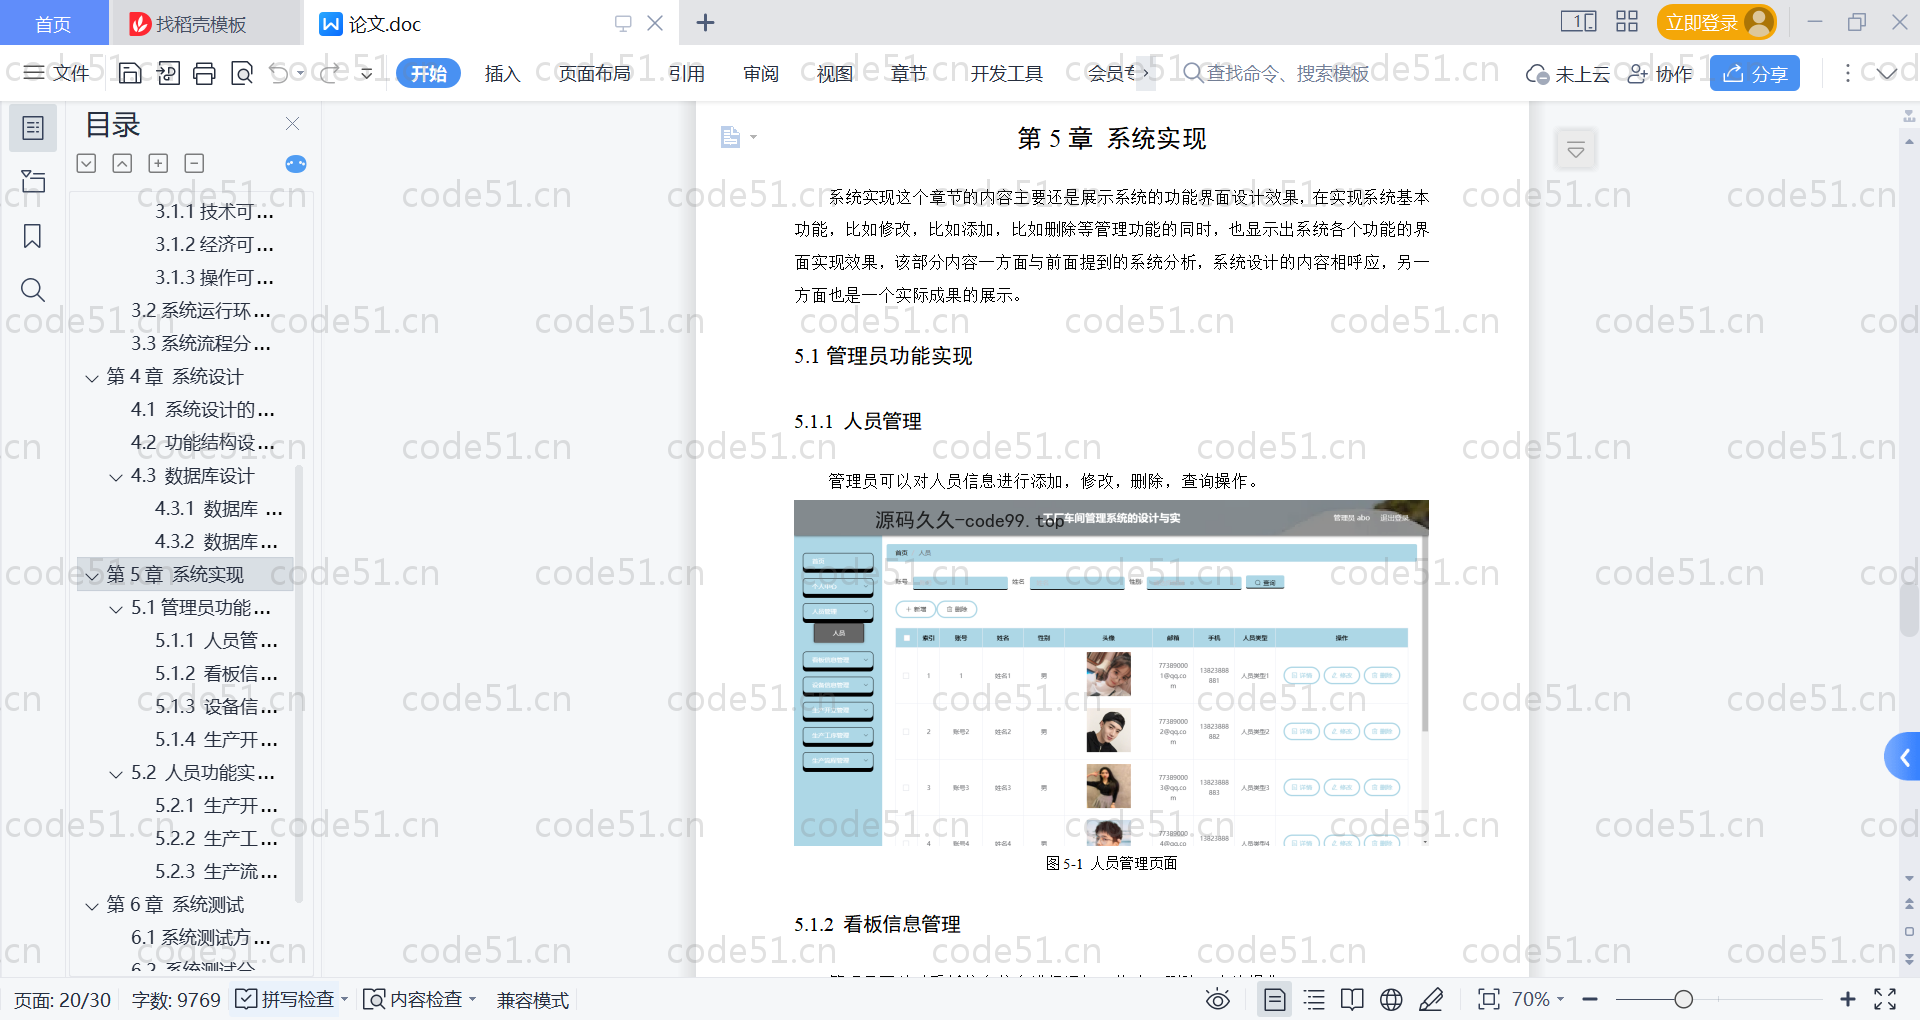Image resolution: width=1920 pixels, height=1020 pixels.
Task: Click the minus heading level icon in the 目录 panel
Action: point(194,163)
